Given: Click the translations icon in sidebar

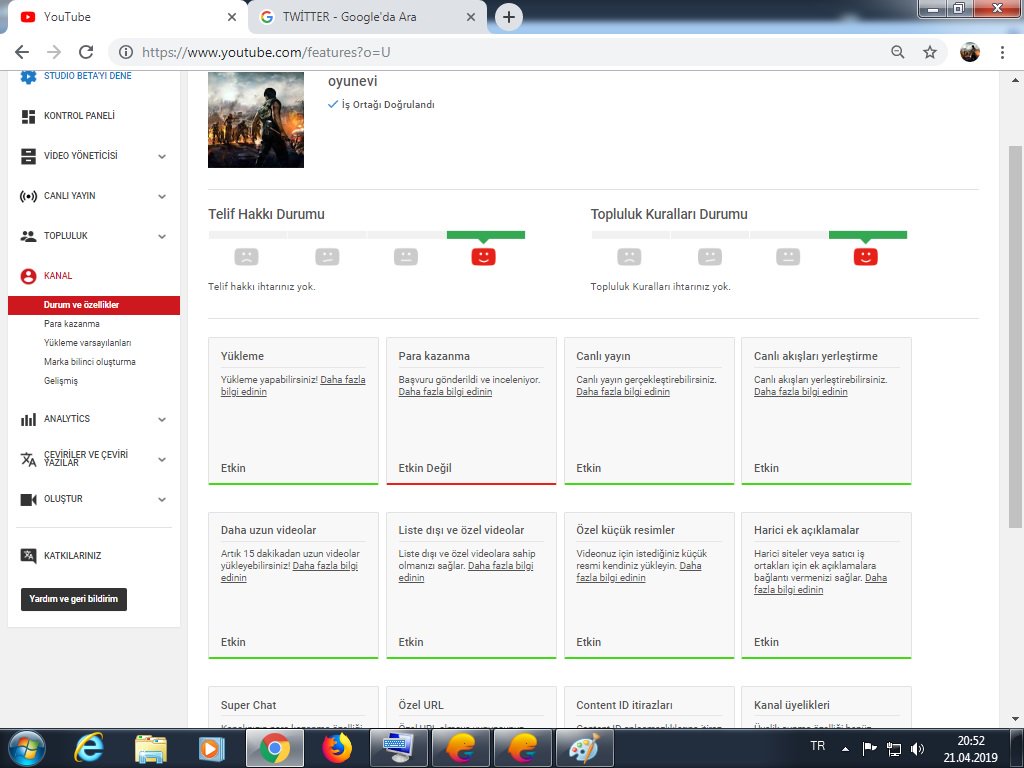Looking at the screenshot, I should [28, 459].
